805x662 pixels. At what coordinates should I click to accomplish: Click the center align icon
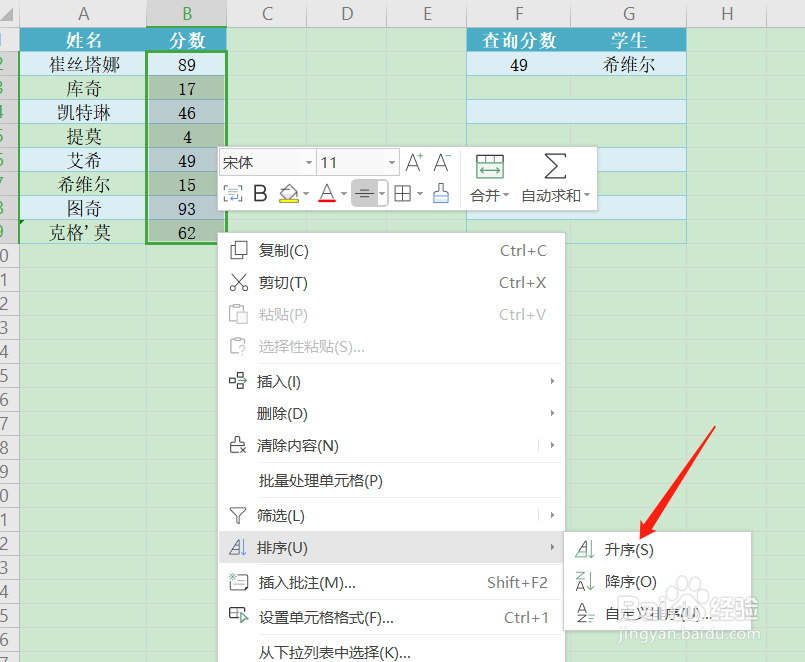(x=365, y=194)
